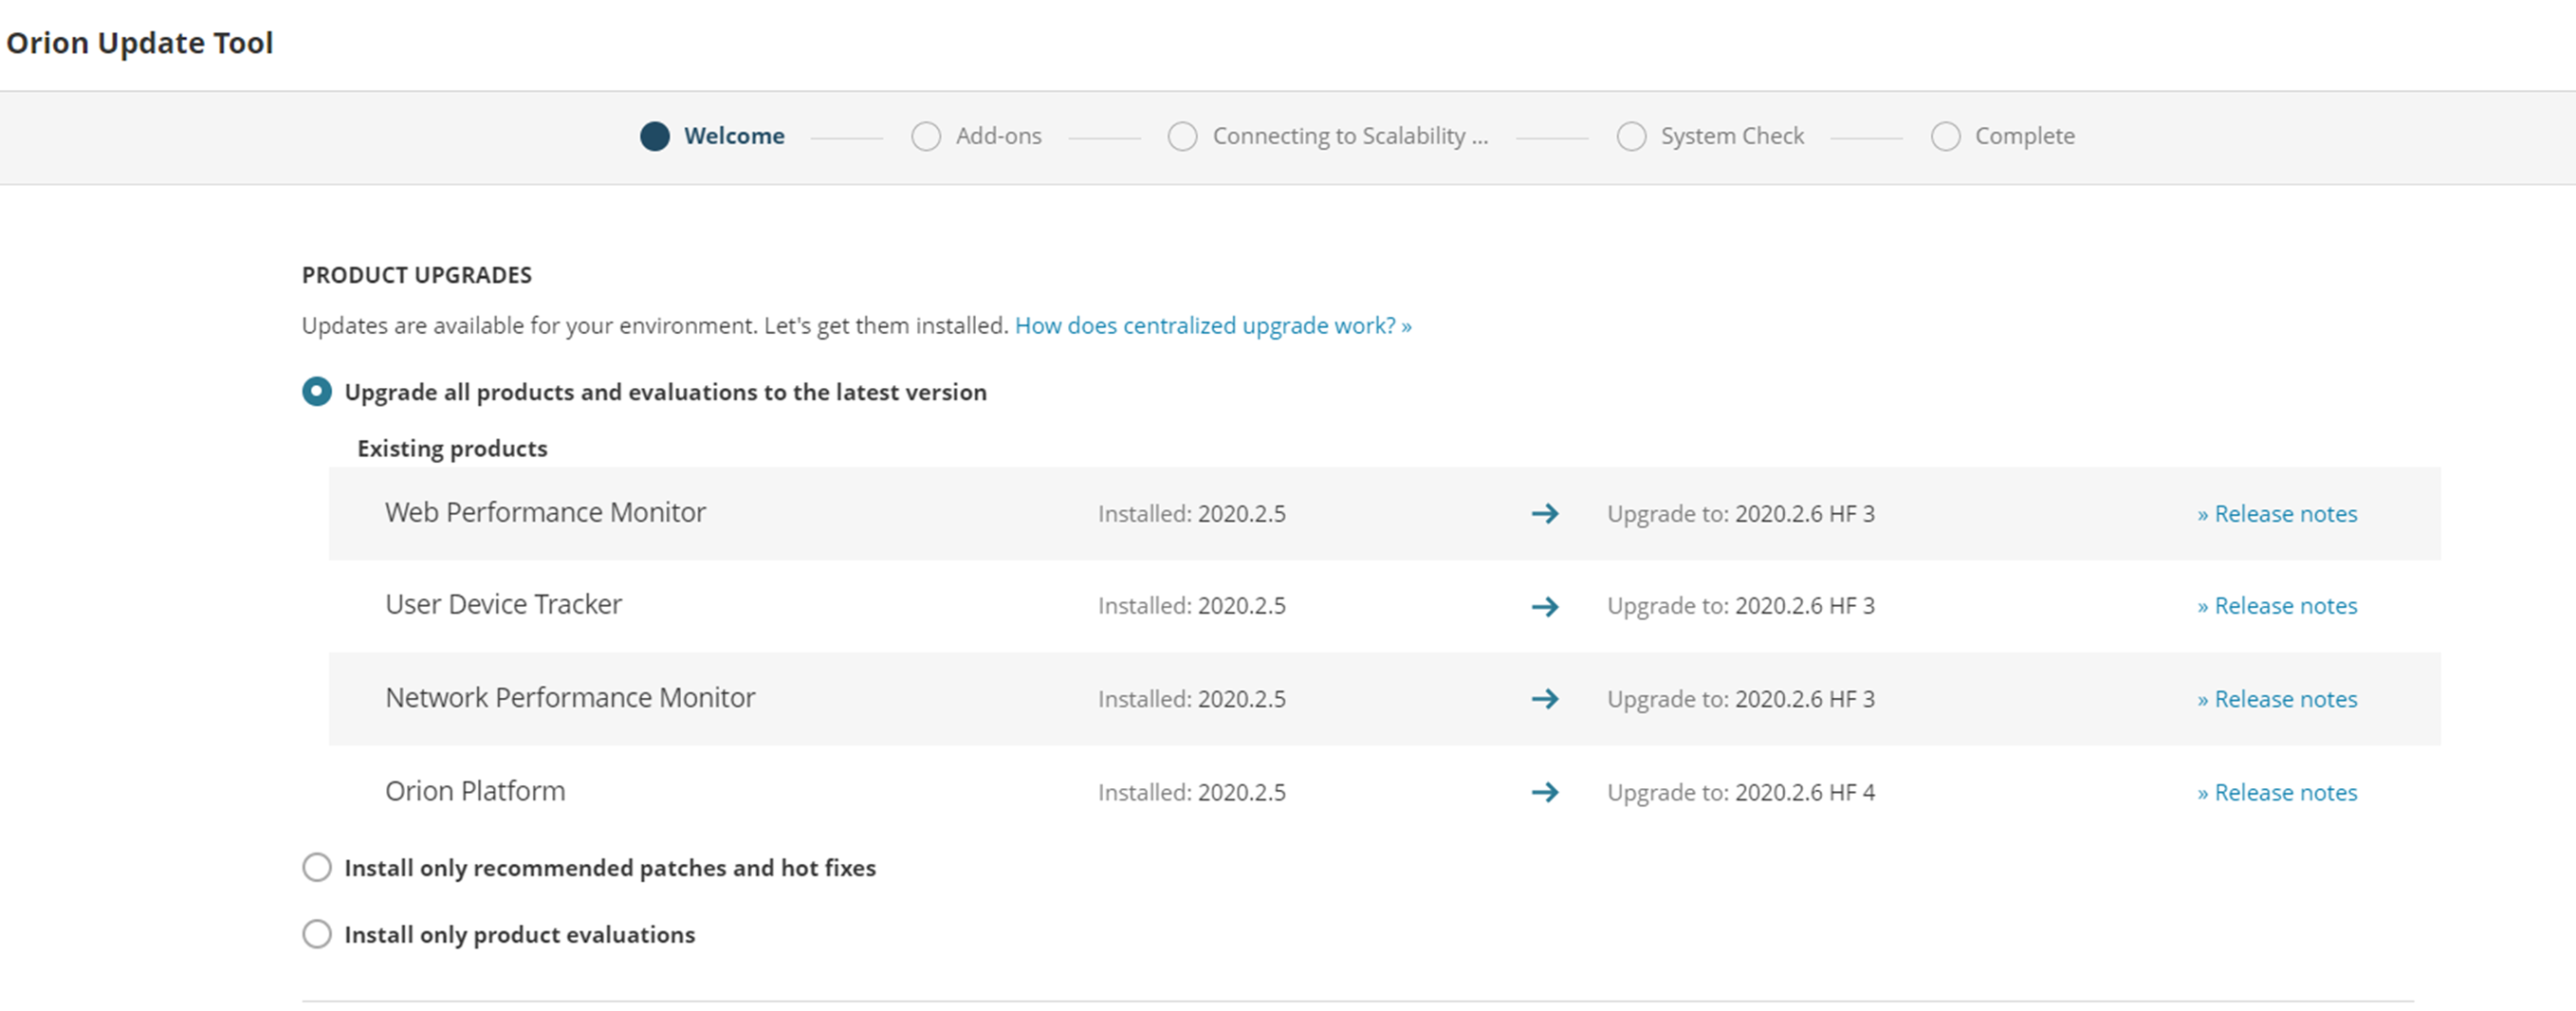Open How does centralized upgrade work link
The width and height of the screenshot is (2576, 1011).
1212,326
